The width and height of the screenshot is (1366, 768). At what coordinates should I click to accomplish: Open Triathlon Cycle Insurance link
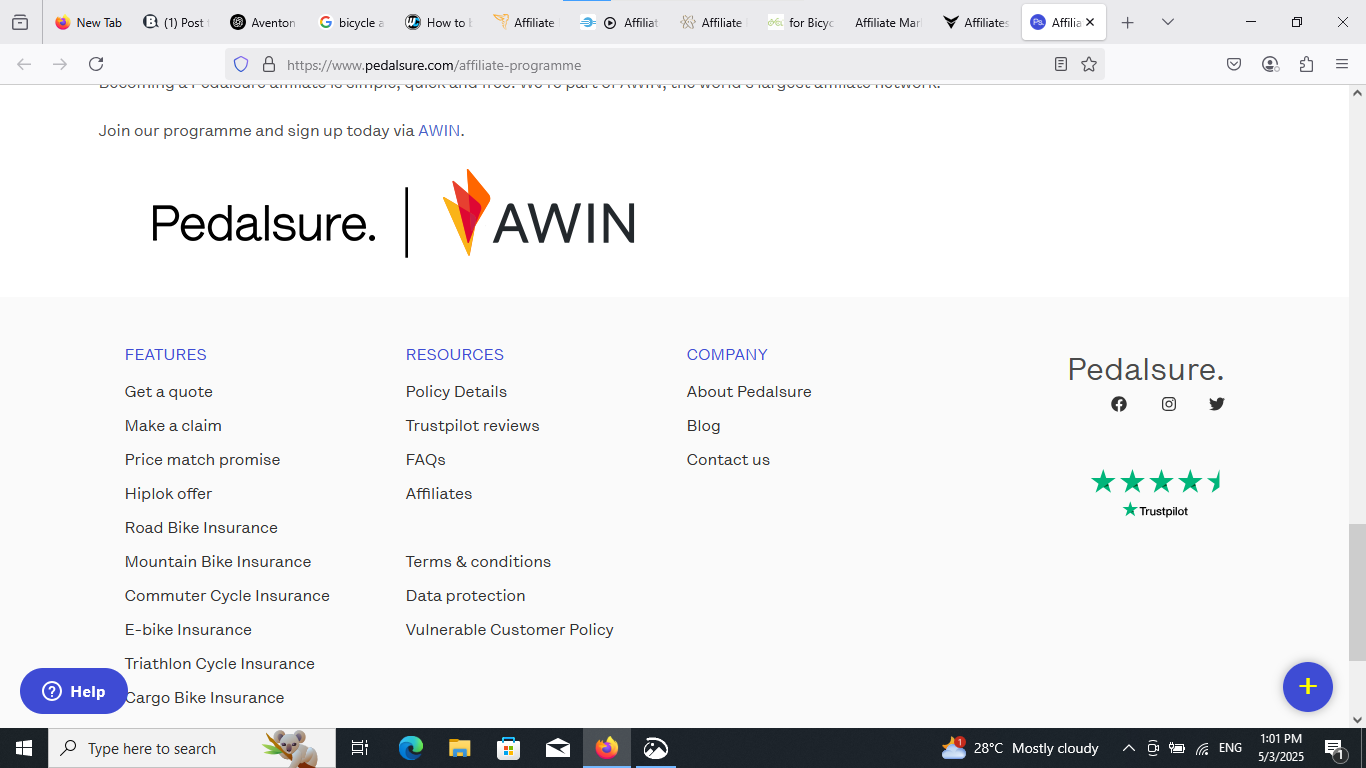click(220, 664)
